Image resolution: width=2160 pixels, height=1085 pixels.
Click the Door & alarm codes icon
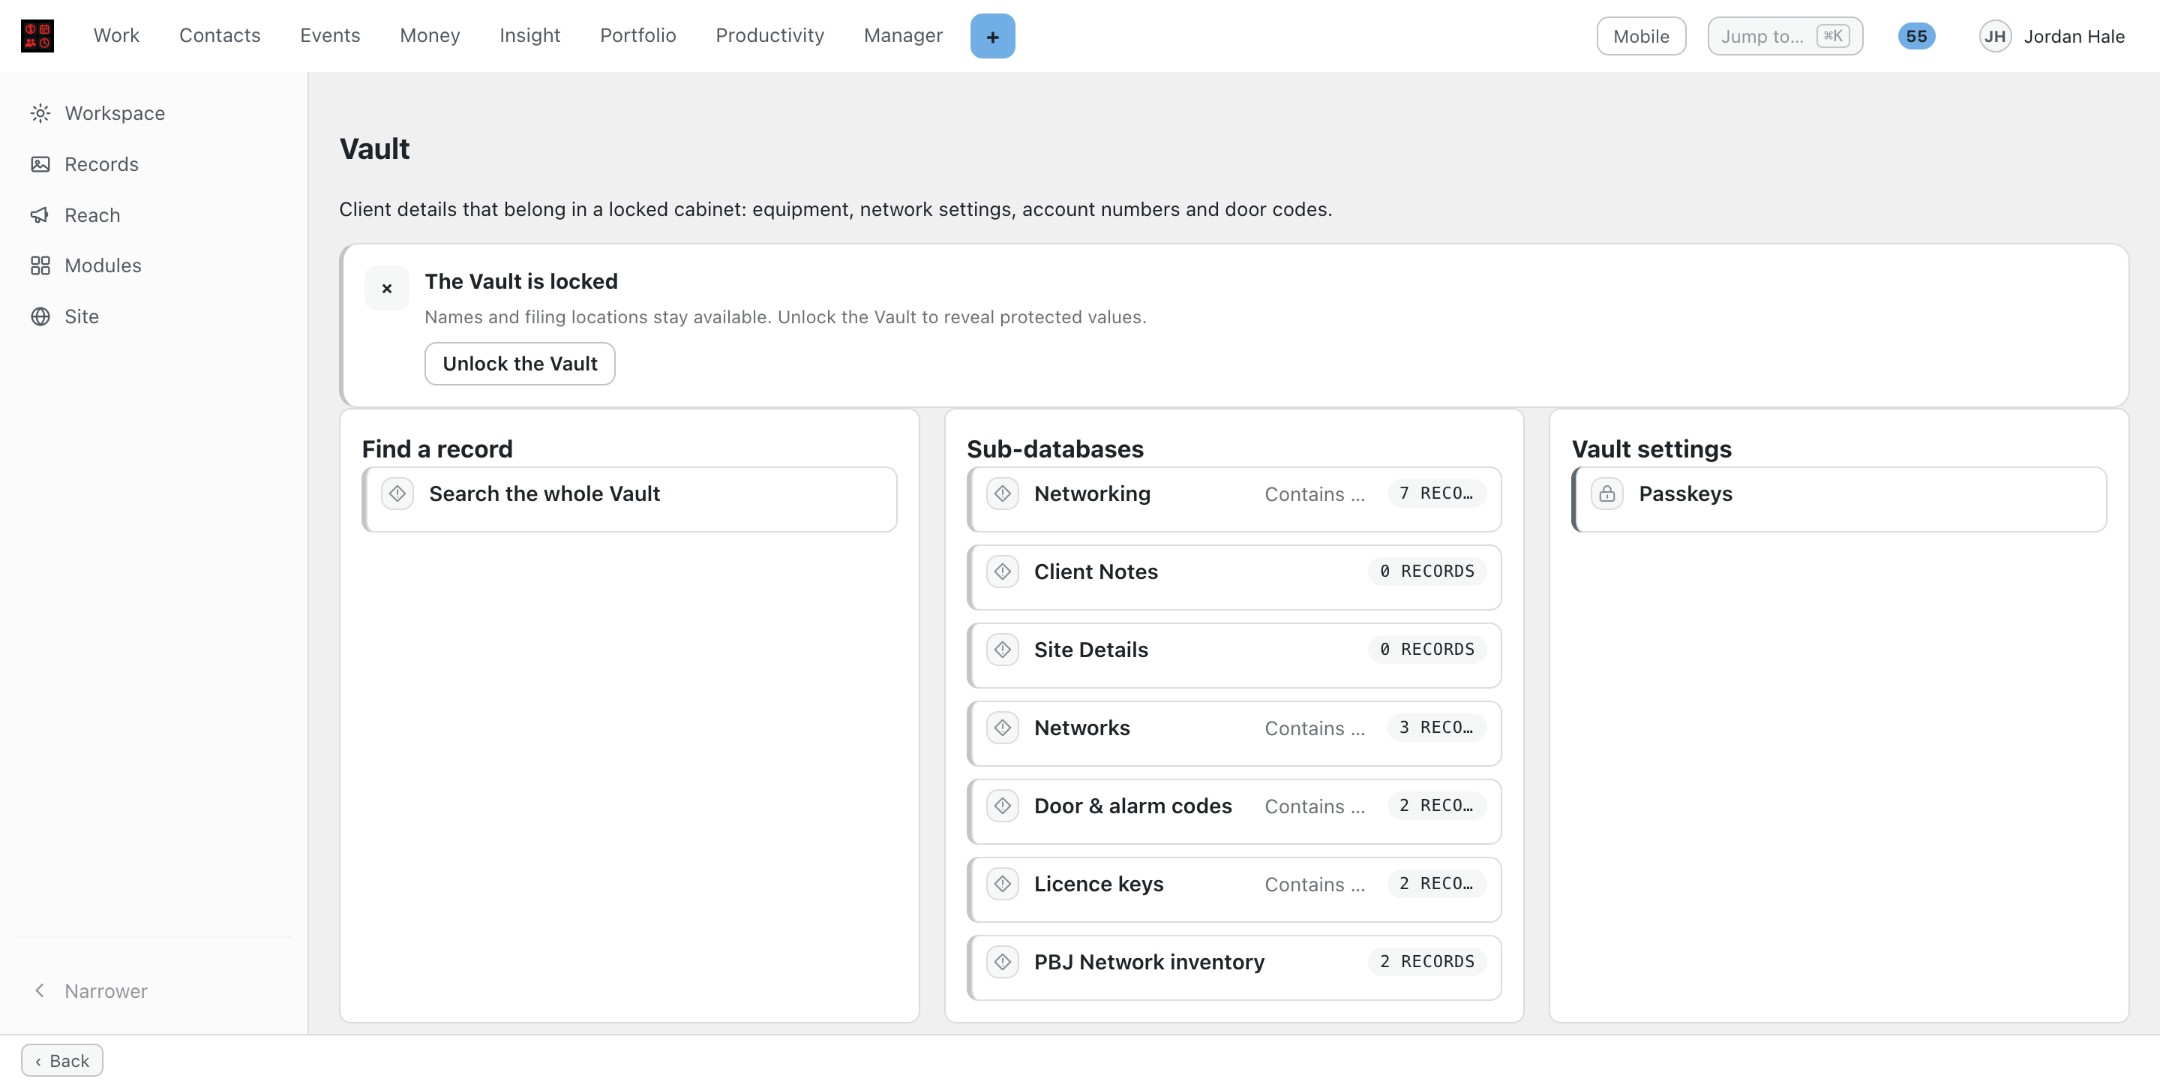(1002, 806)
